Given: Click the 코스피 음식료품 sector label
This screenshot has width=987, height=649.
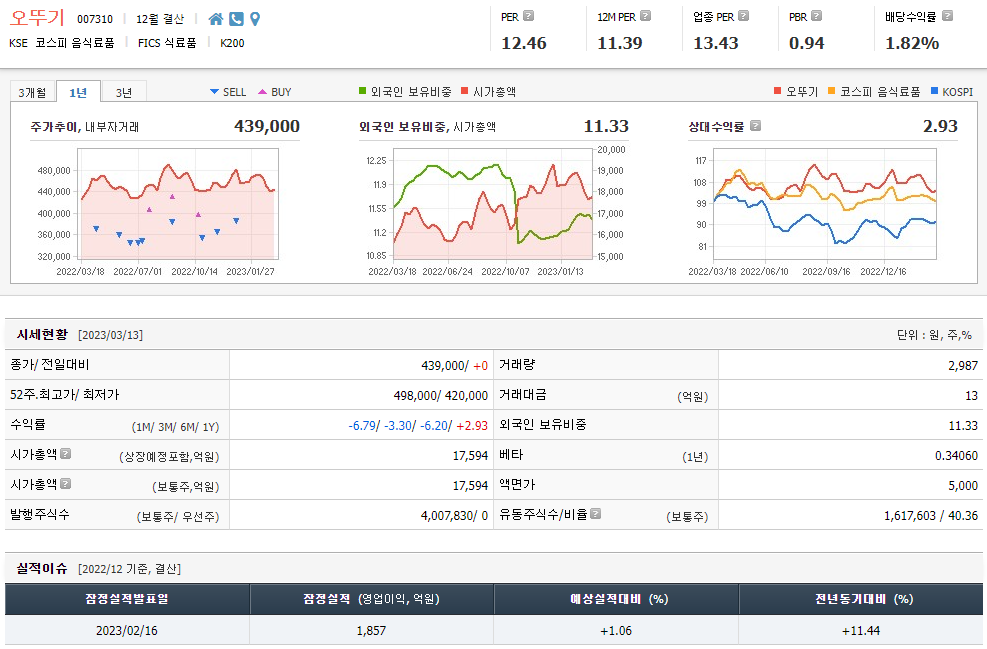Looking at the screenshot, I should [75, 43].
